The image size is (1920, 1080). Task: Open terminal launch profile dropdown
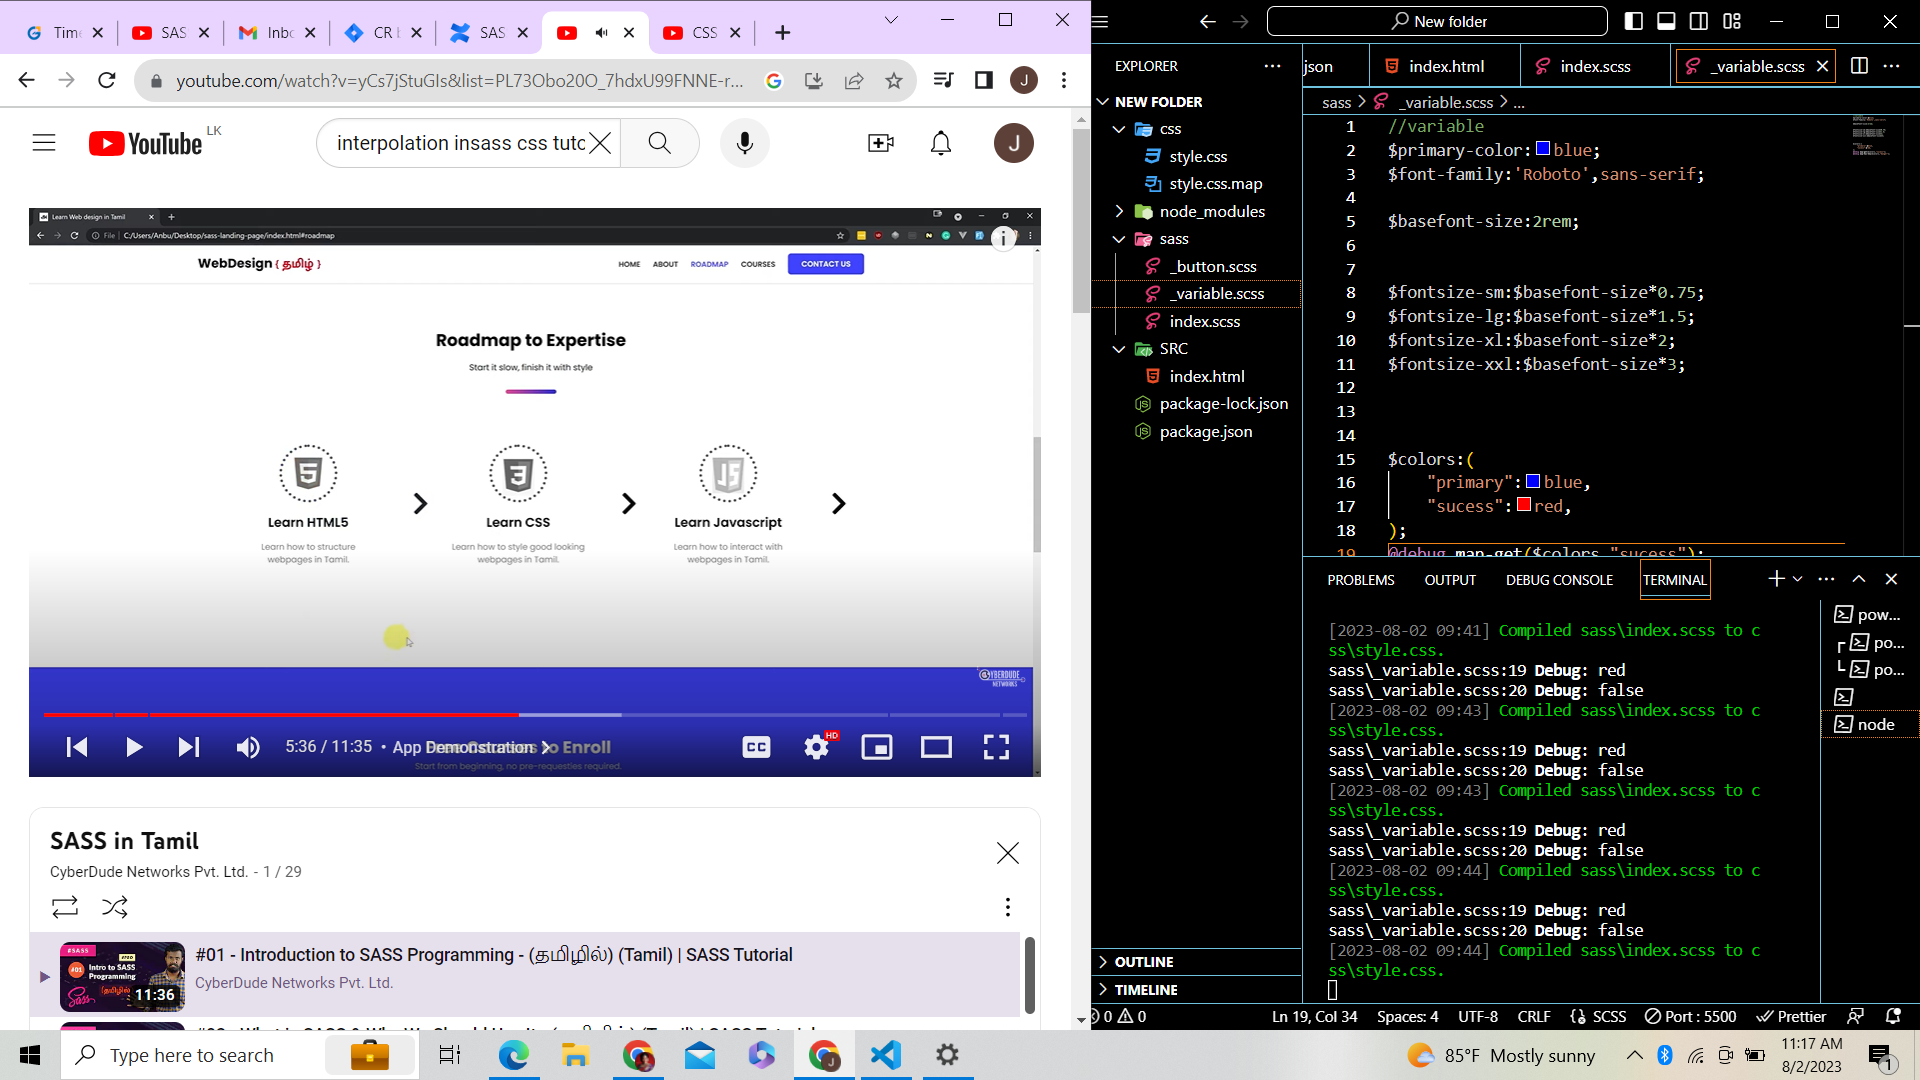coord(1797,579)
